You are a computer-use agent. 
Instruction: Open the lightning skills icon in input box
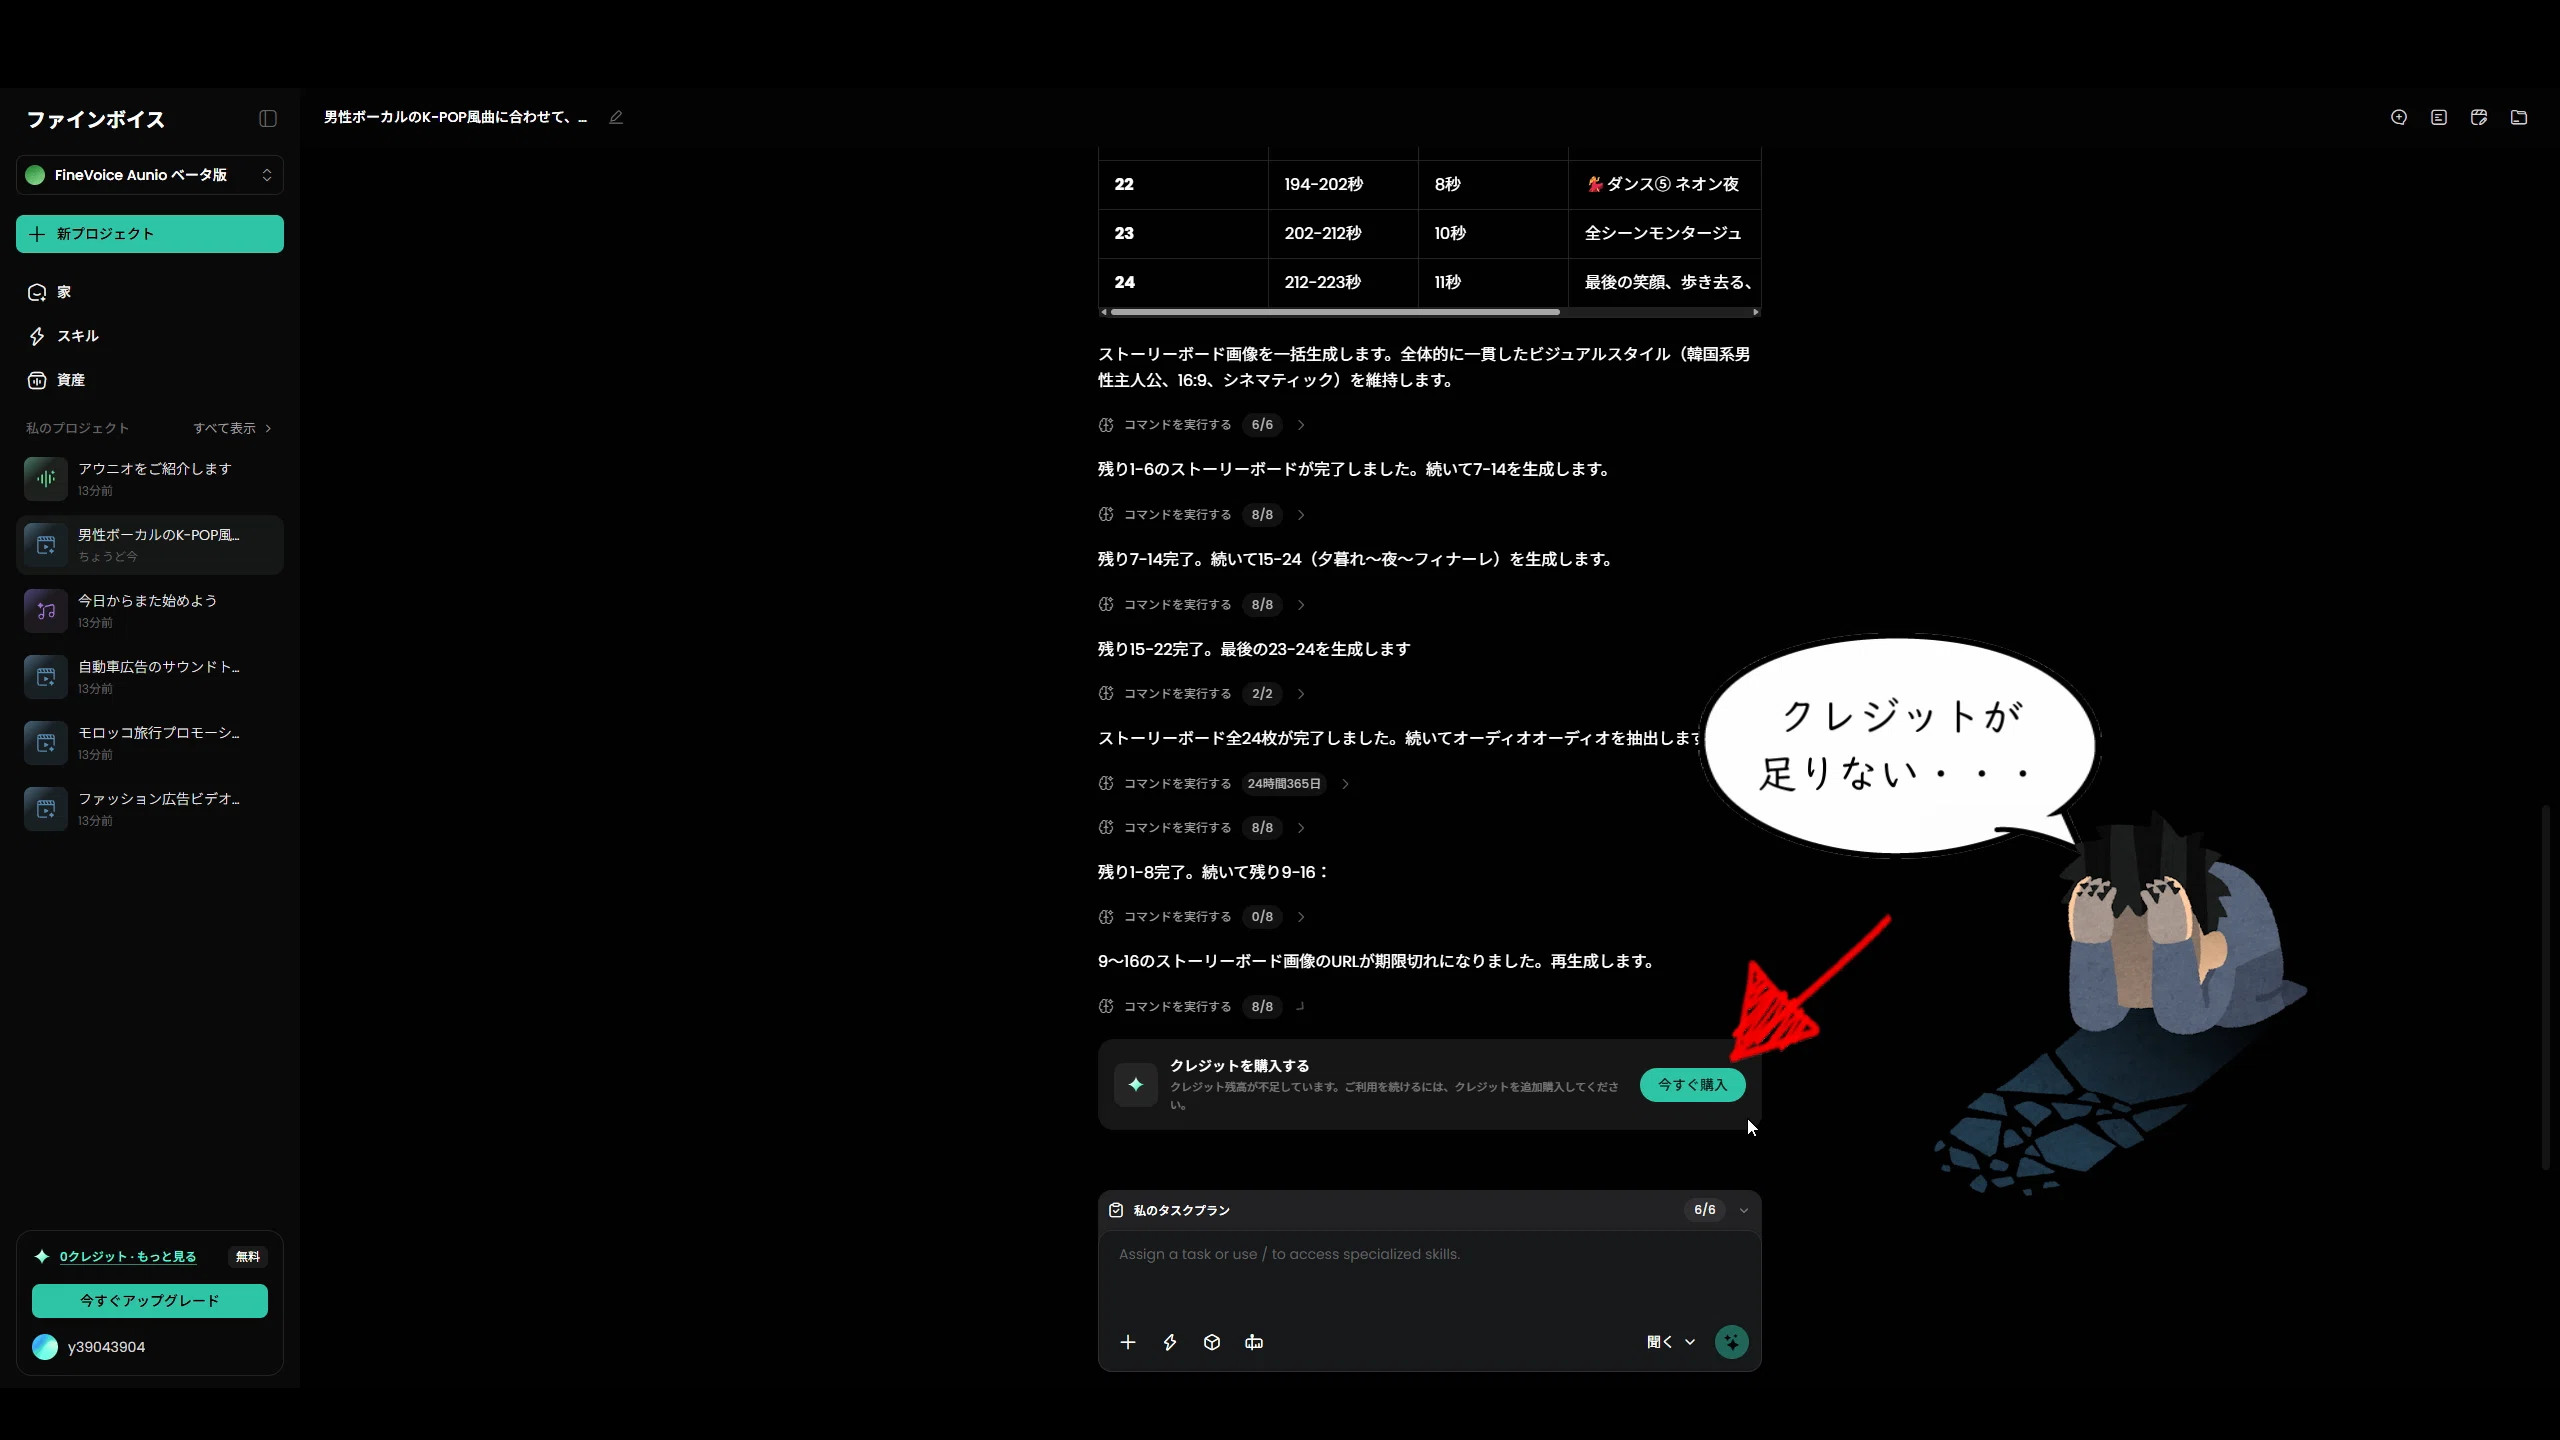tap(1170, 1342)
